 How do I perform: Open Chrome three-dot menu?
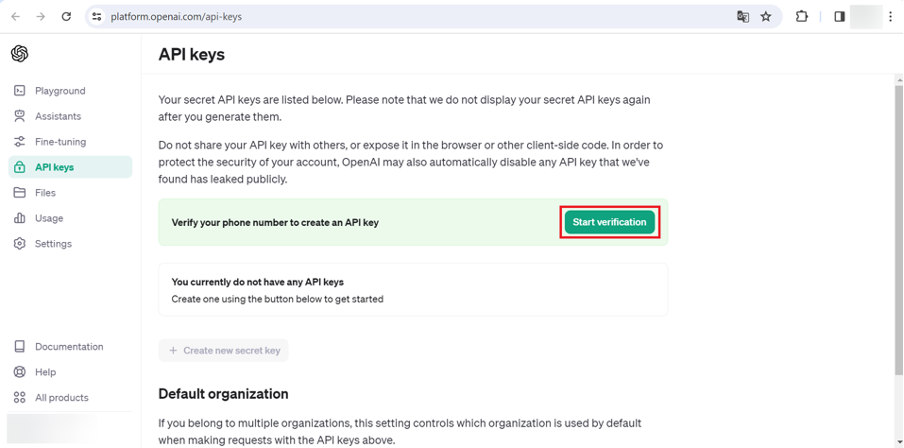891,17
